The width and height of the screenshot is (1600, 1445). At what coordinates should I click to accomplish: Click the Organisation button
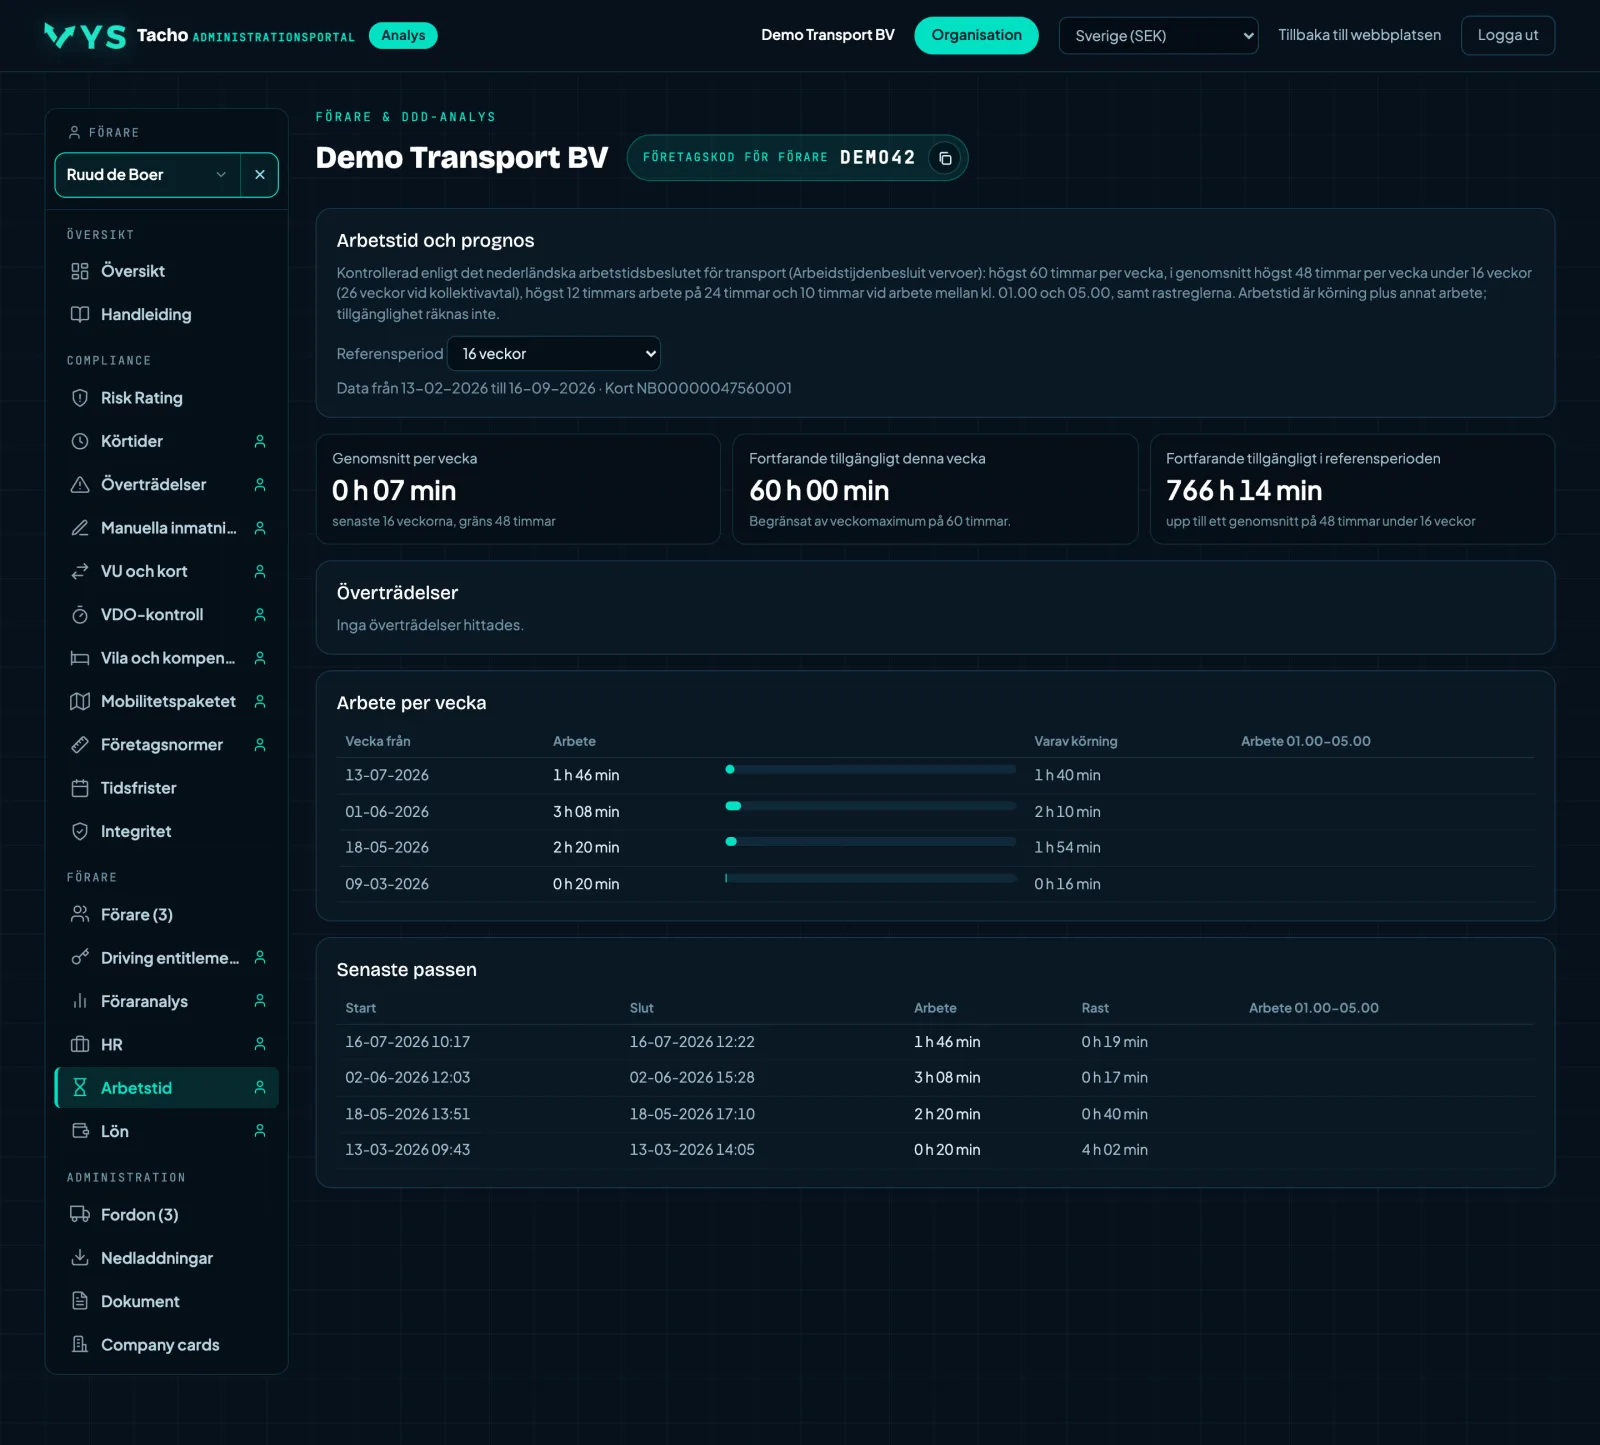coord(976,35)
